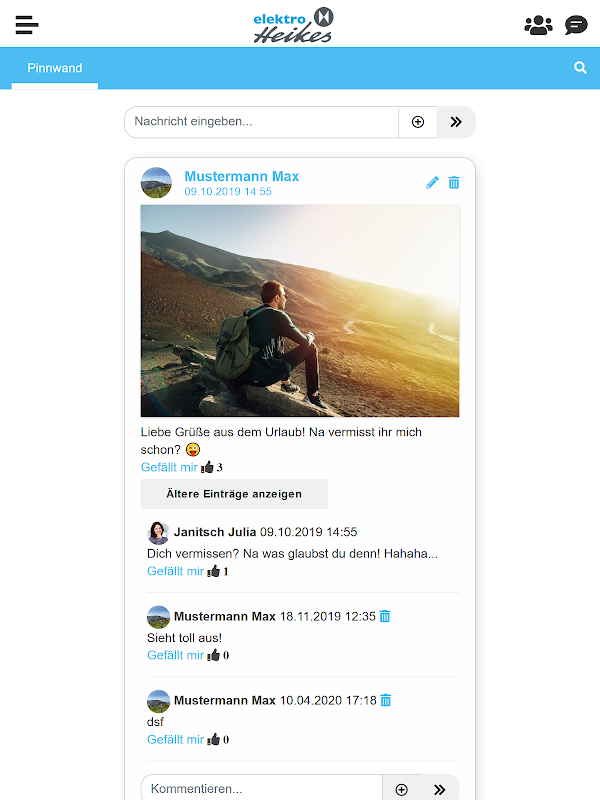Click thumbs-up icon on Julia's comment
This screenshot has width=600, height=800.
tap(213, 571)
